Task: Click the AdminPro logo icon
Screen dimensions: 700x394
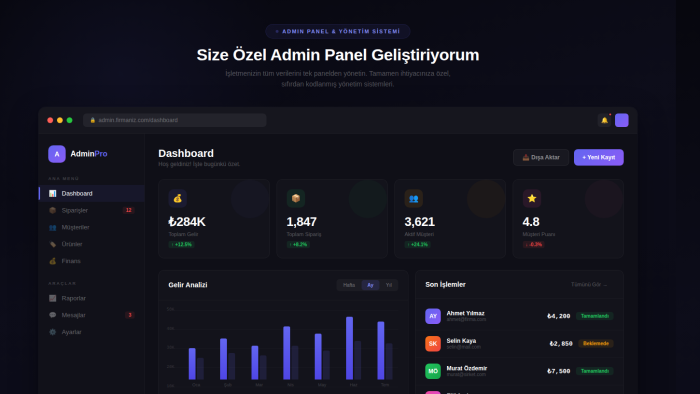Action: click(x=57, y=154)
